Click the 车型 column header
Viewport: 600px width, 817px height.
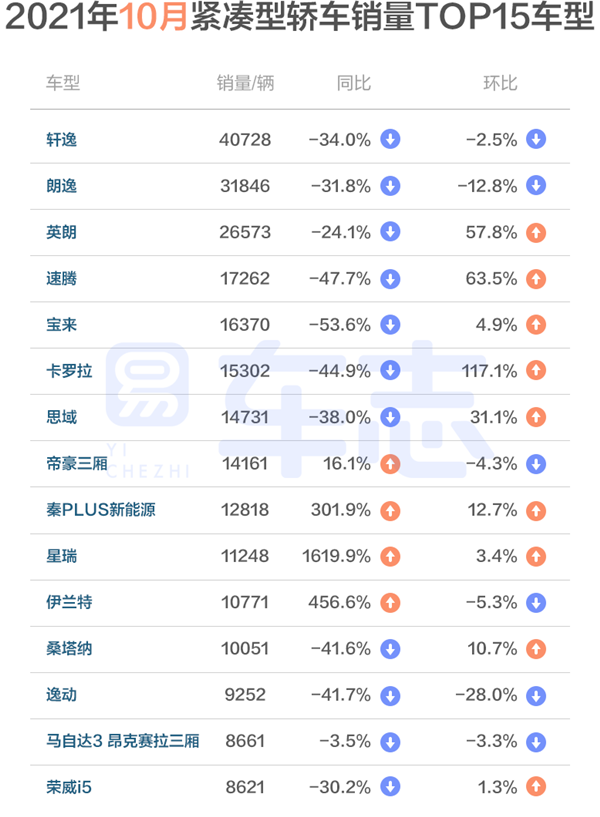(62, 83)
